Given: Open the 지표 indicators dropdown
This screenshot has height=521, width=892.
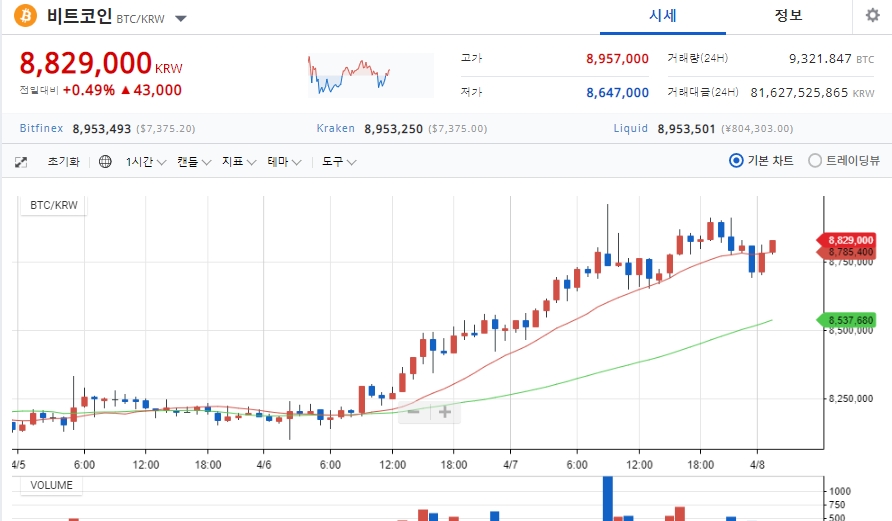Looking at the screenshot, I should pos(239,162).
